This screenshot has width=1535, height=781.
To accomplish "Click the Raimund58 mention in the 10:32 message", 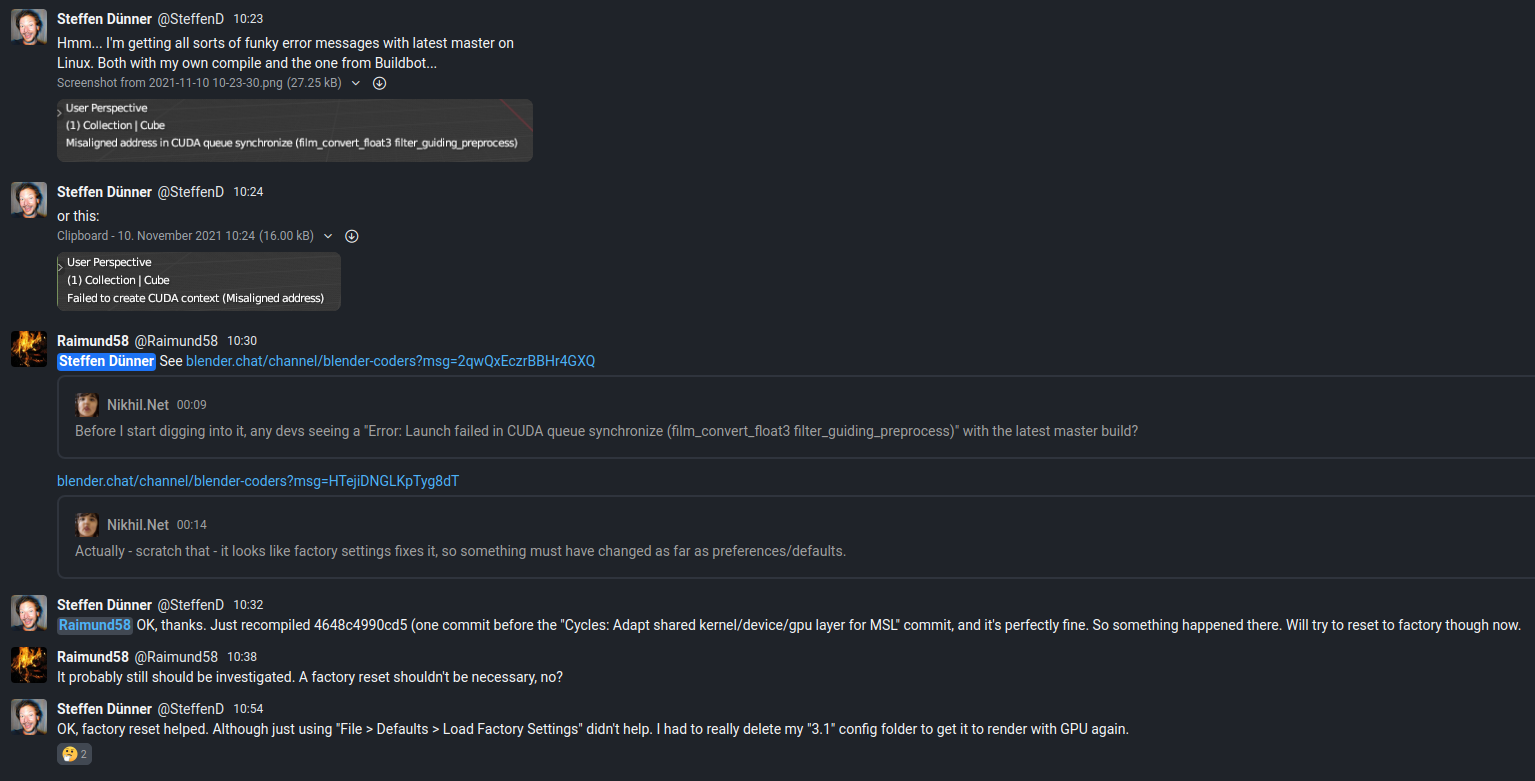I will click(x=95, y=625).
